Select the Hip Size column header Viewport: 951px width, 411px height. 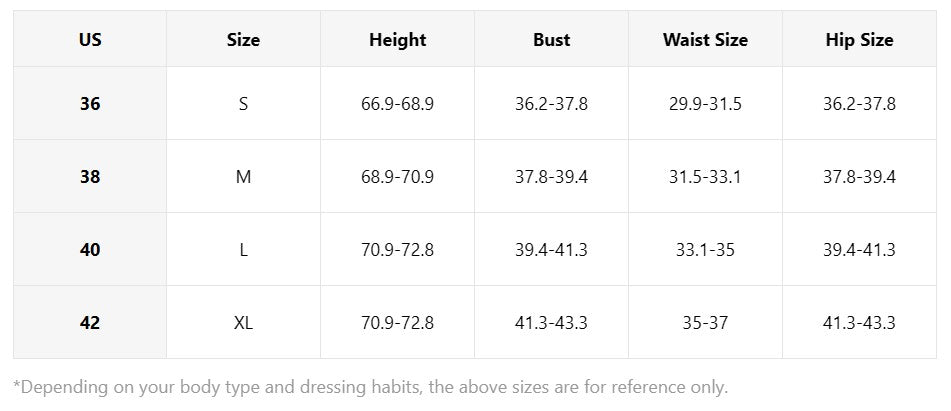859,39
